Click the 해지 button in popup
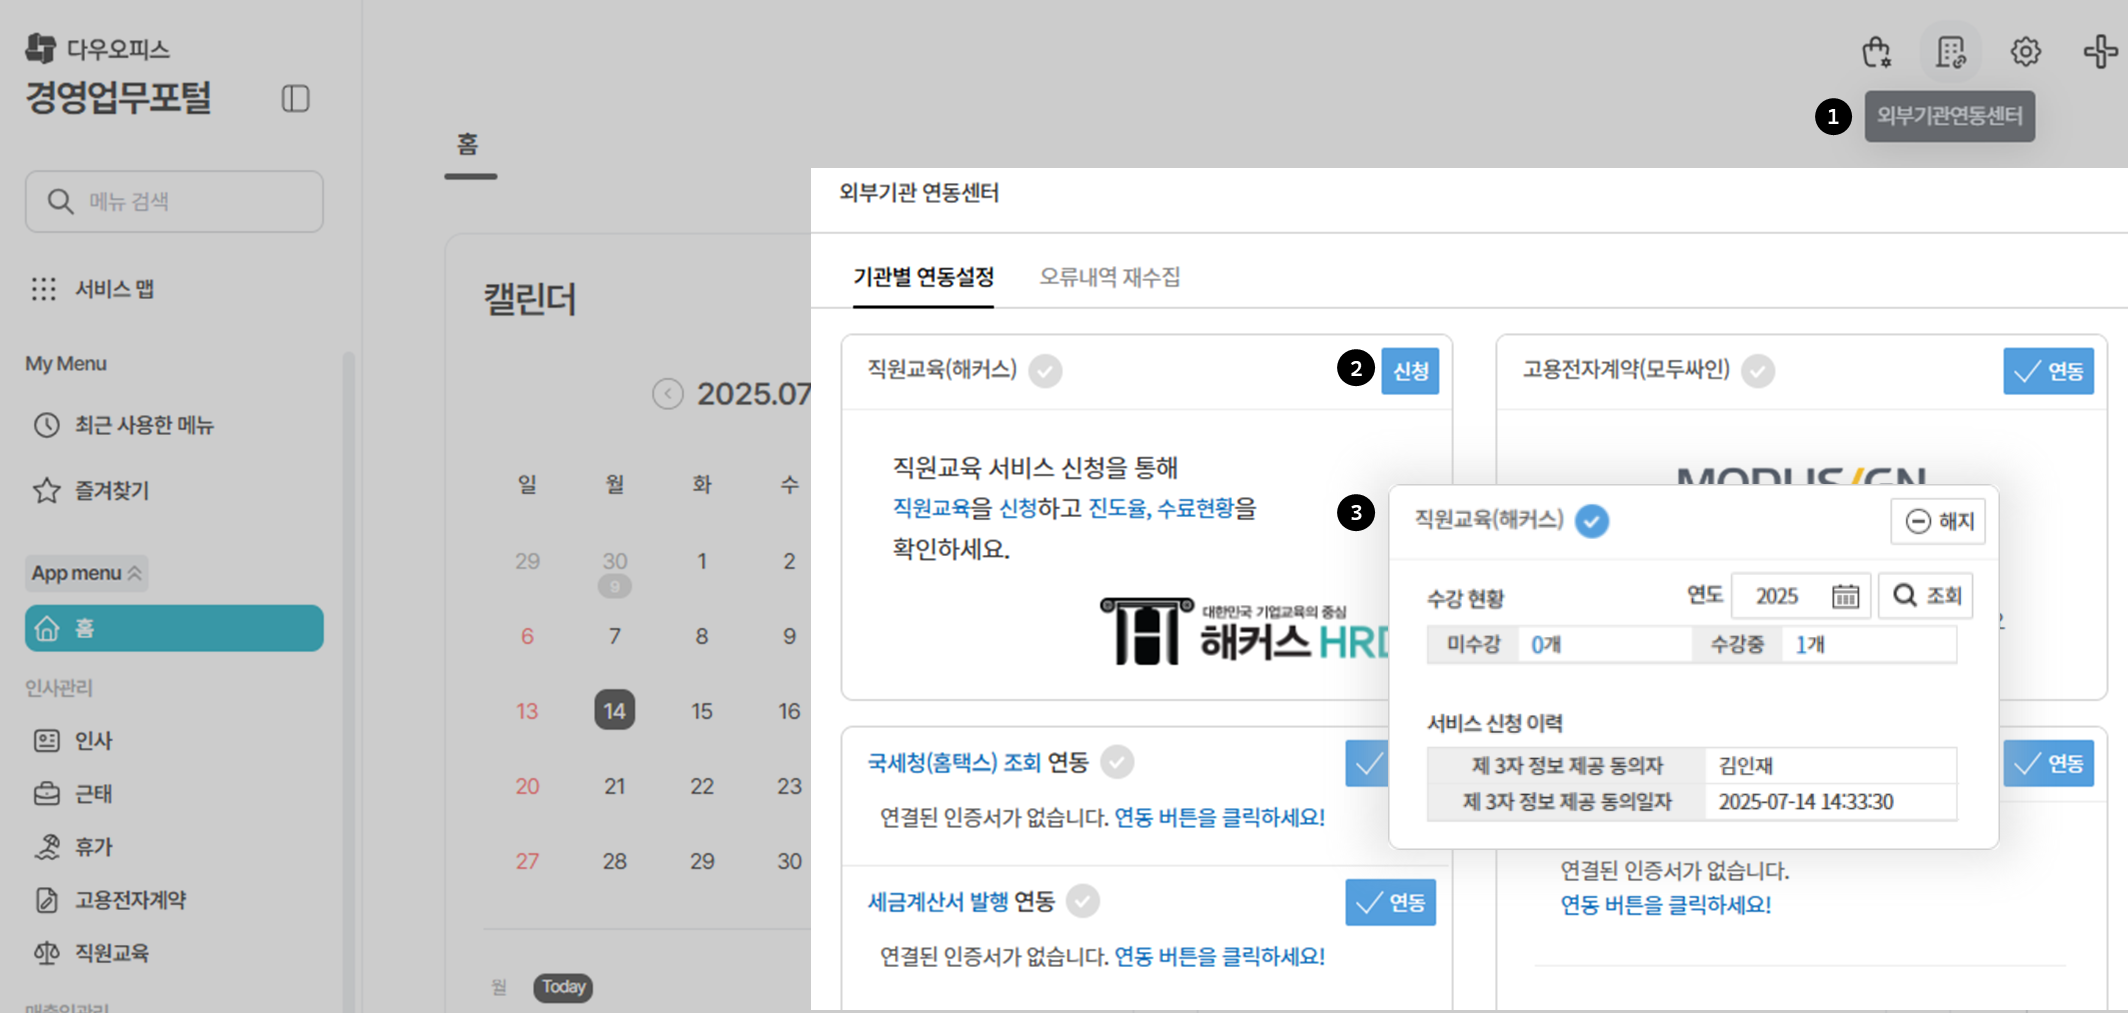 [x=1938, y=521]
